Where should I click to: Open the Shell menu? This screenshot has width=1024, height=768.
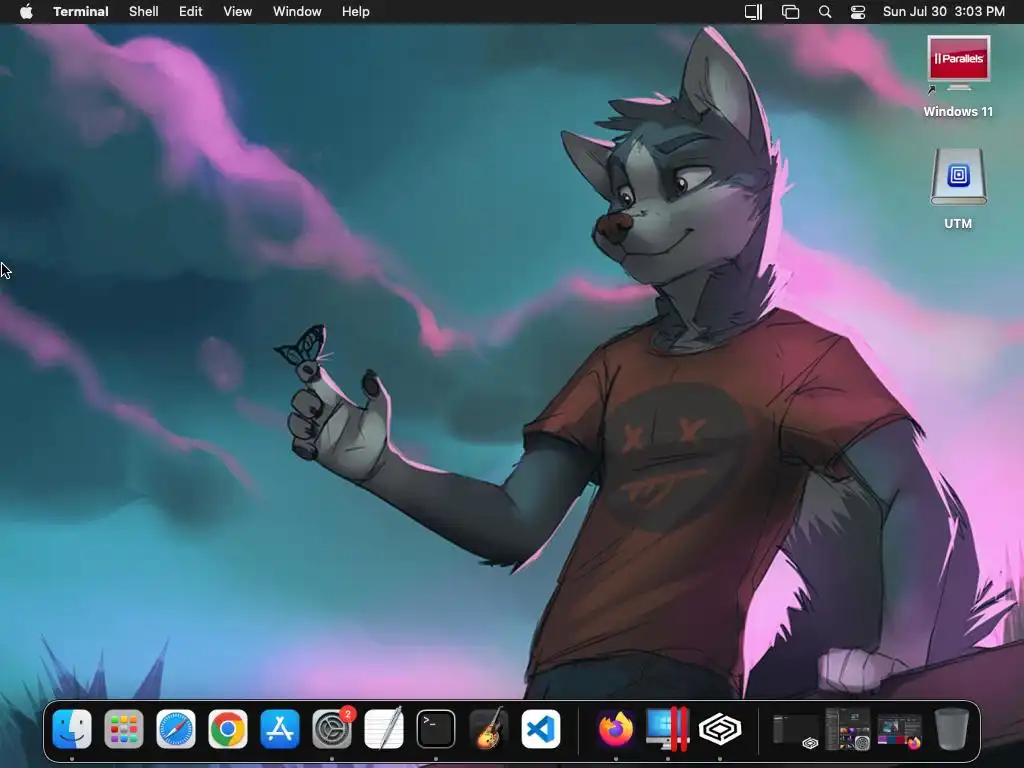144,12
